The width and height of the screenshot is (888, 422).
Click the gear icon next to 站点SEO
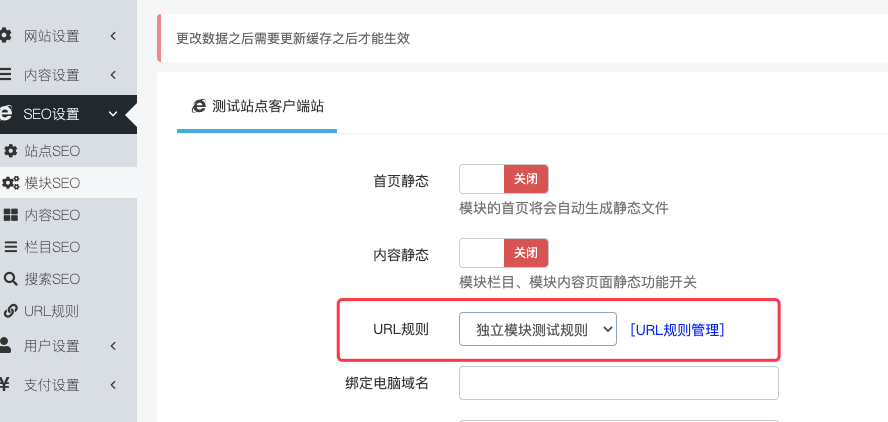(11, 151)
